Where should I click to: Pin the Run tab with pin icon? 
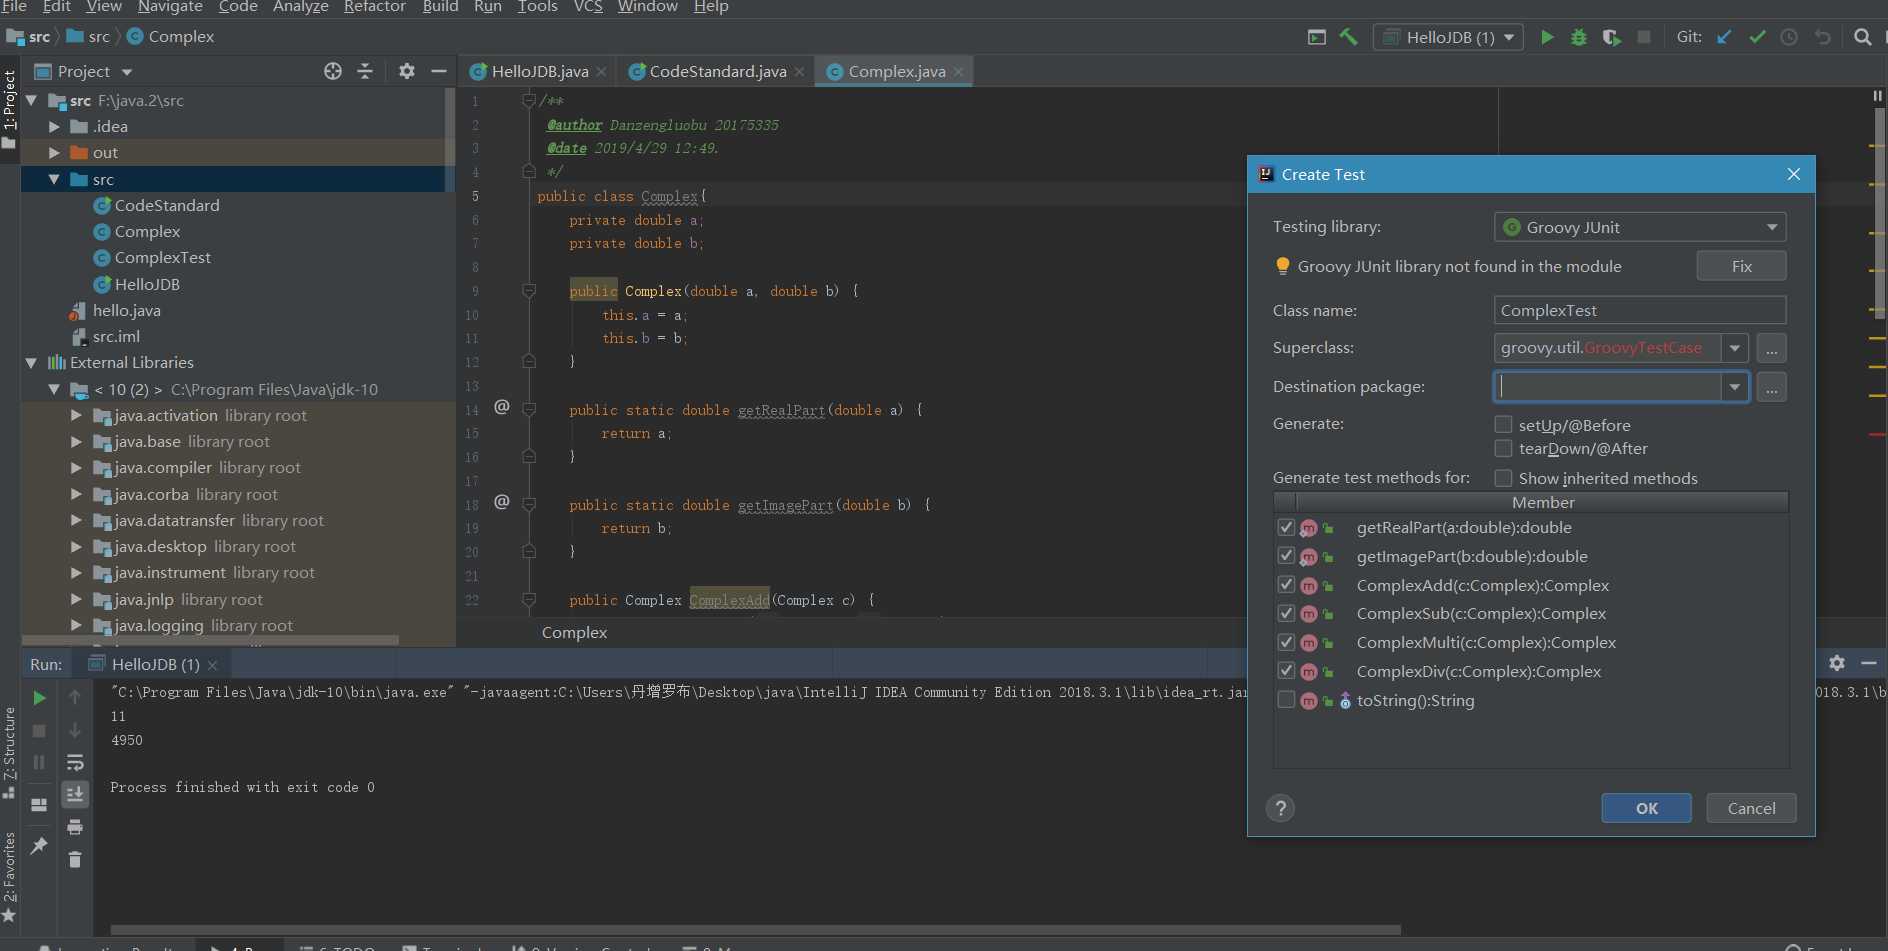[x=39, y=846]
